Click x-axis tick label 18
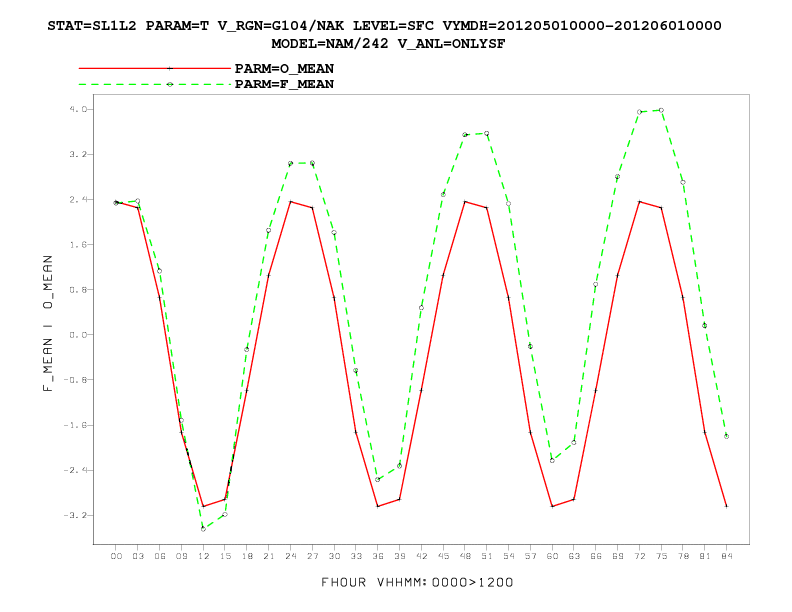 (x=247, y=556)
